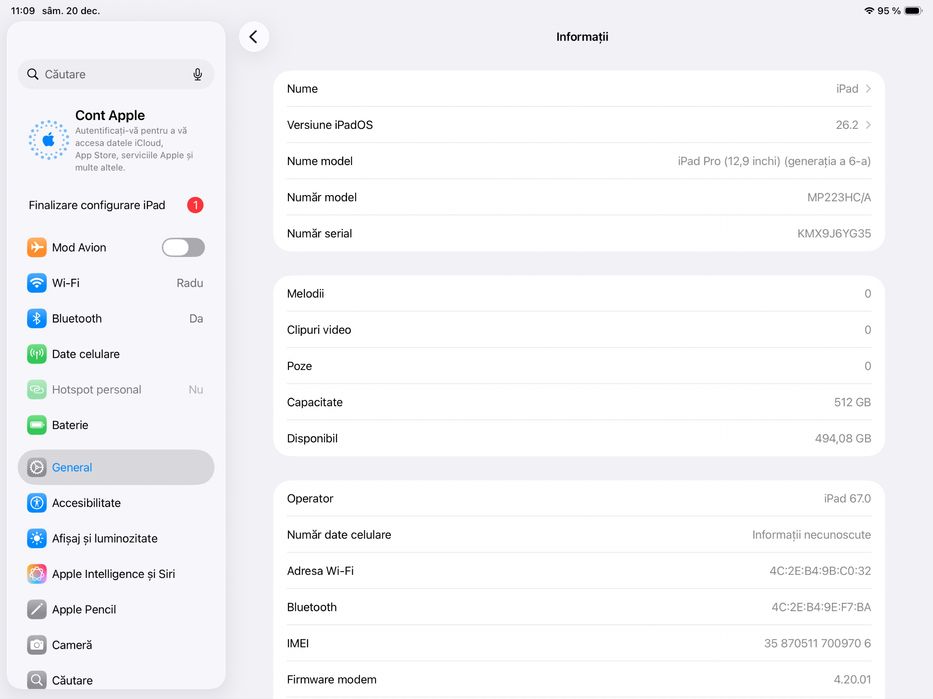Tap the battery status bar icon
This screenshot has height=699, width=933.
pos(913,11)
